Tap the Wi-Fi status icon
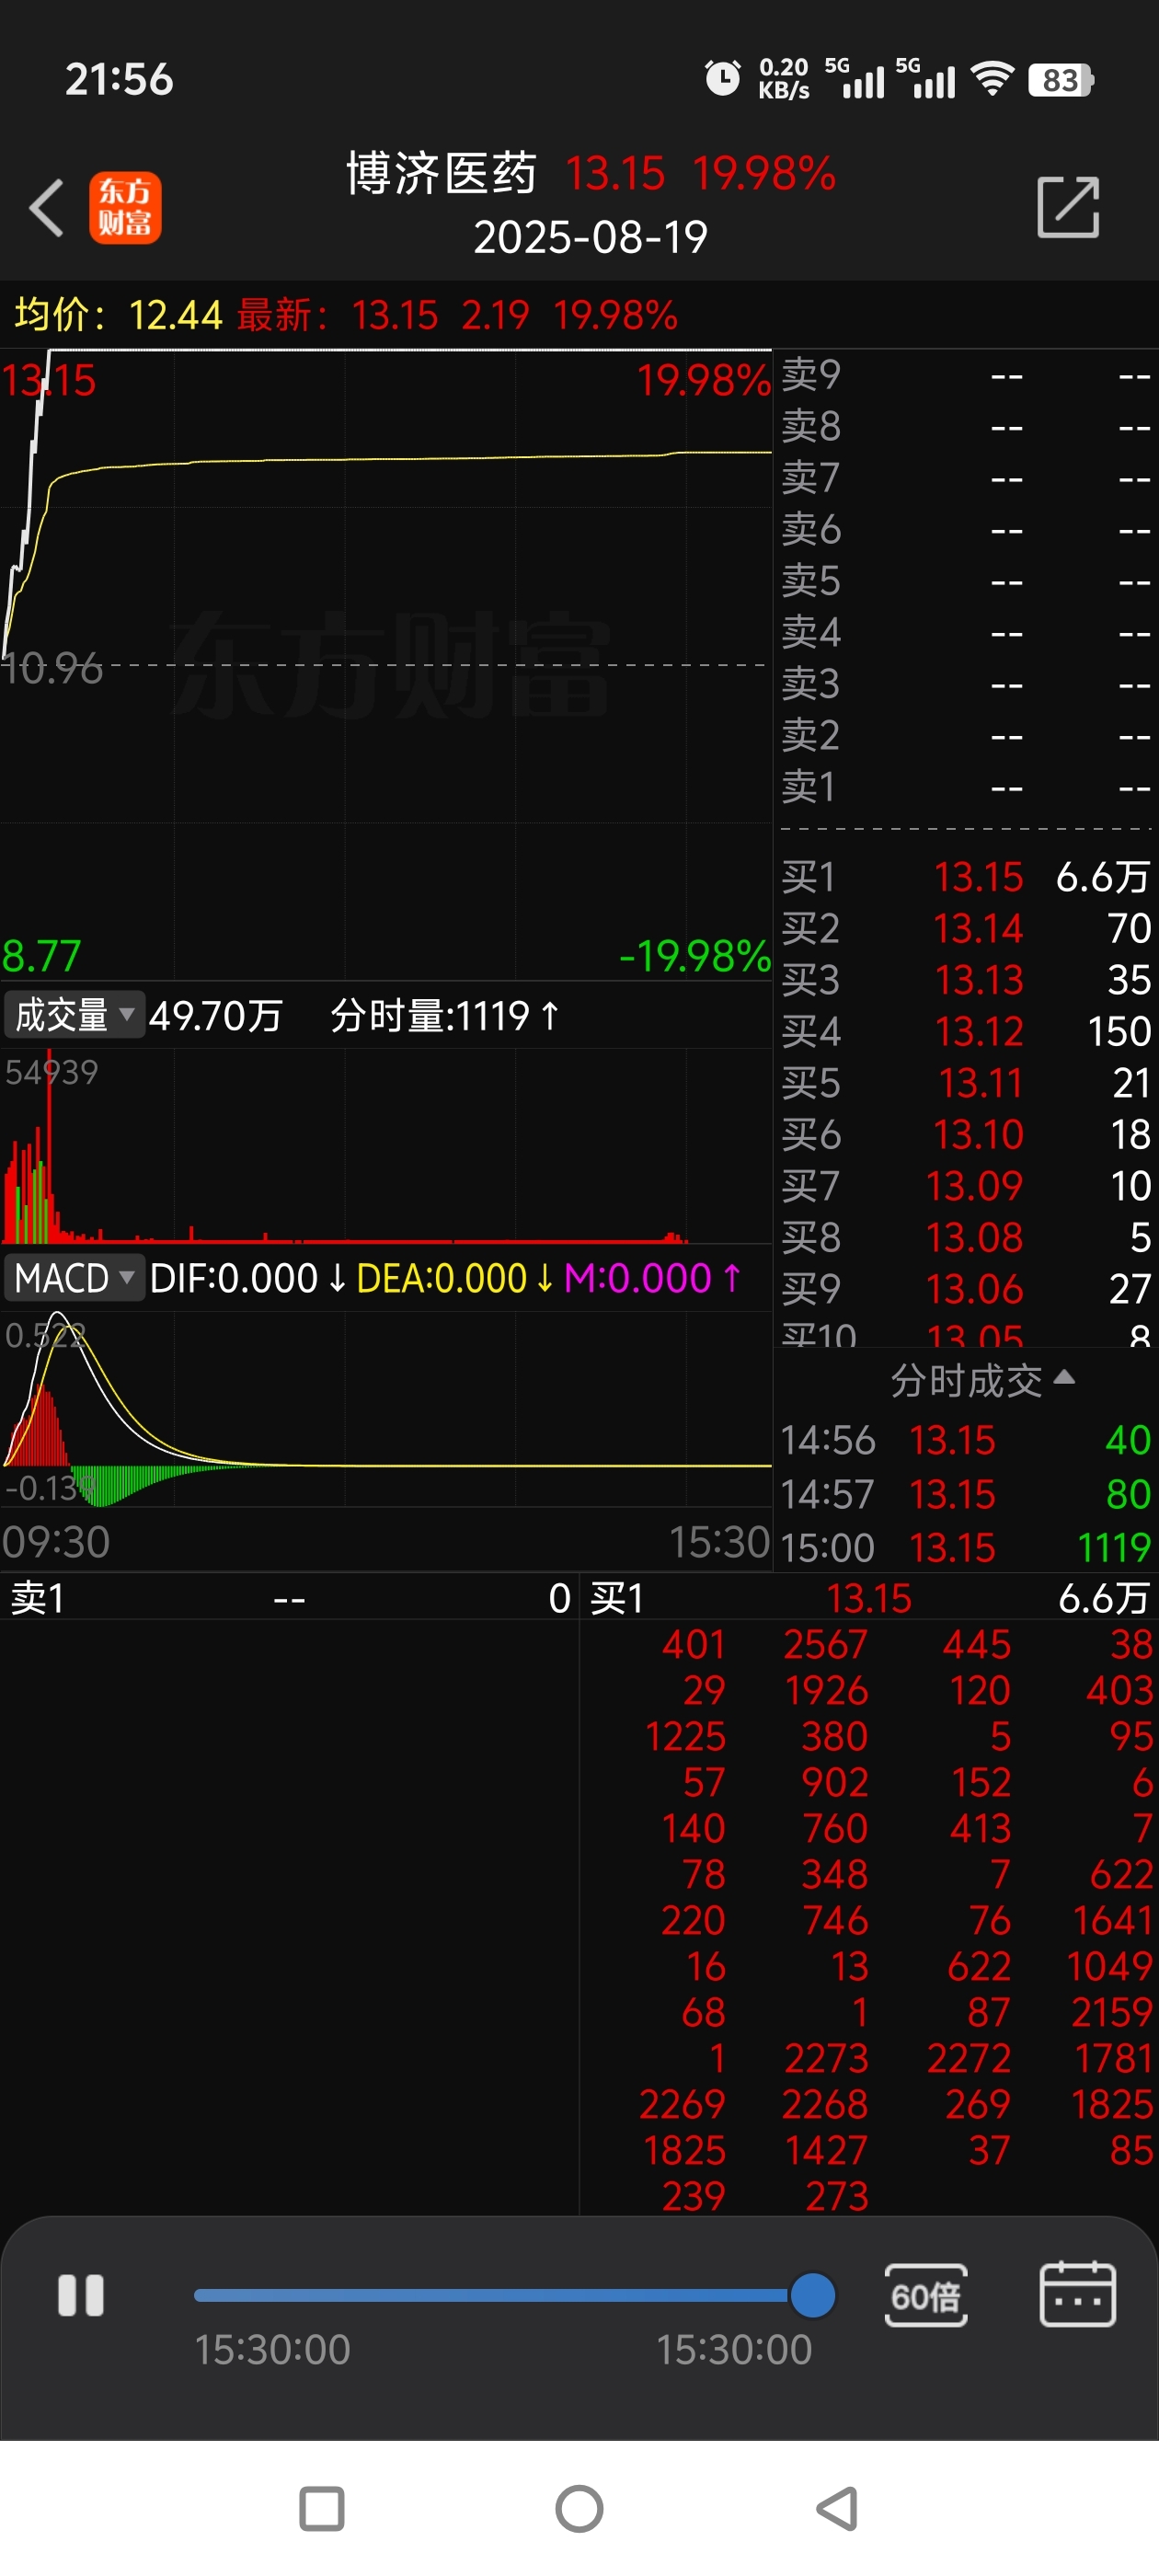 992,79
